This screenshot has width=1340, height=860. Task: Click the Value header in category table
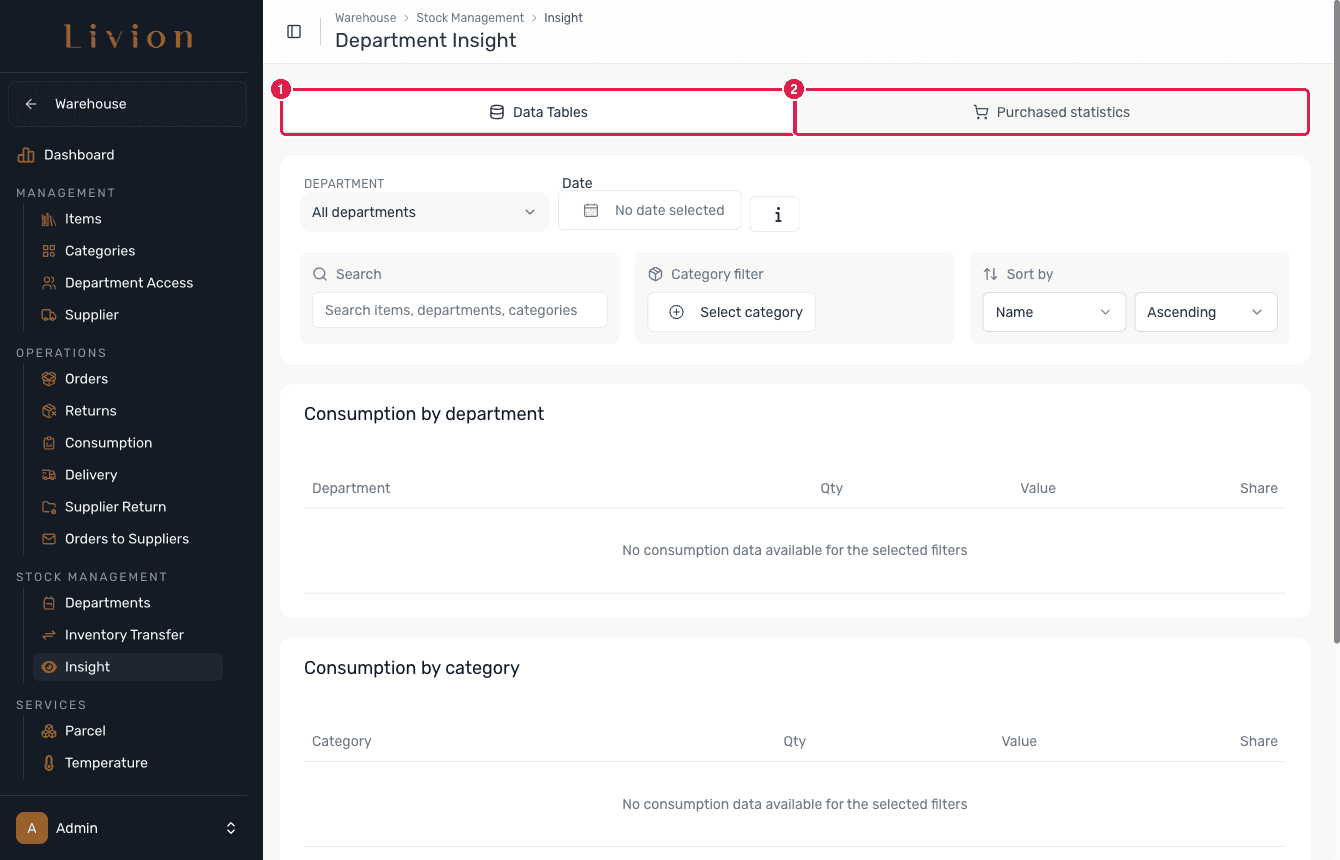pos(1019,741)
